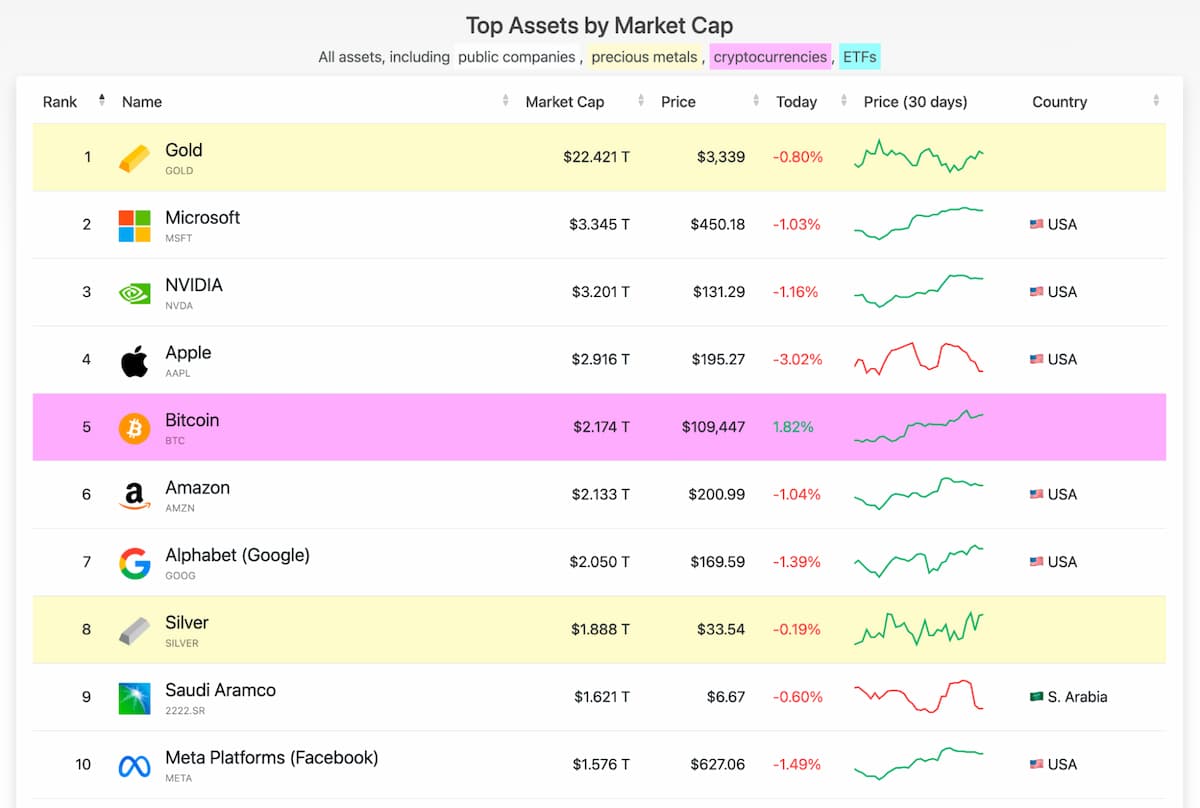This screenshot has width=1200, height=808.
Task: Sort by Price using its sort arrows
Action: click(756, 101)
